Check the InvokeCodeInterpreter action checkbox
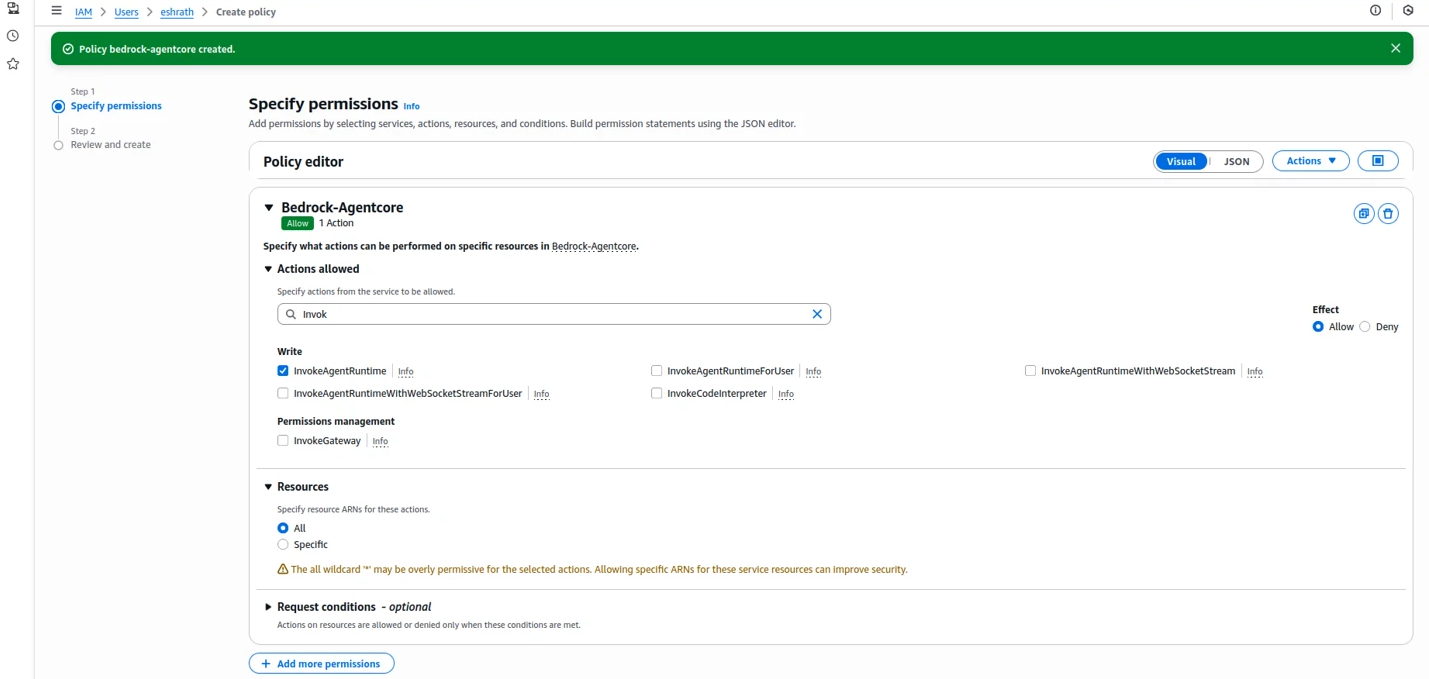The width and height of the screenshot is (1429, 679). tap(656, 393)
